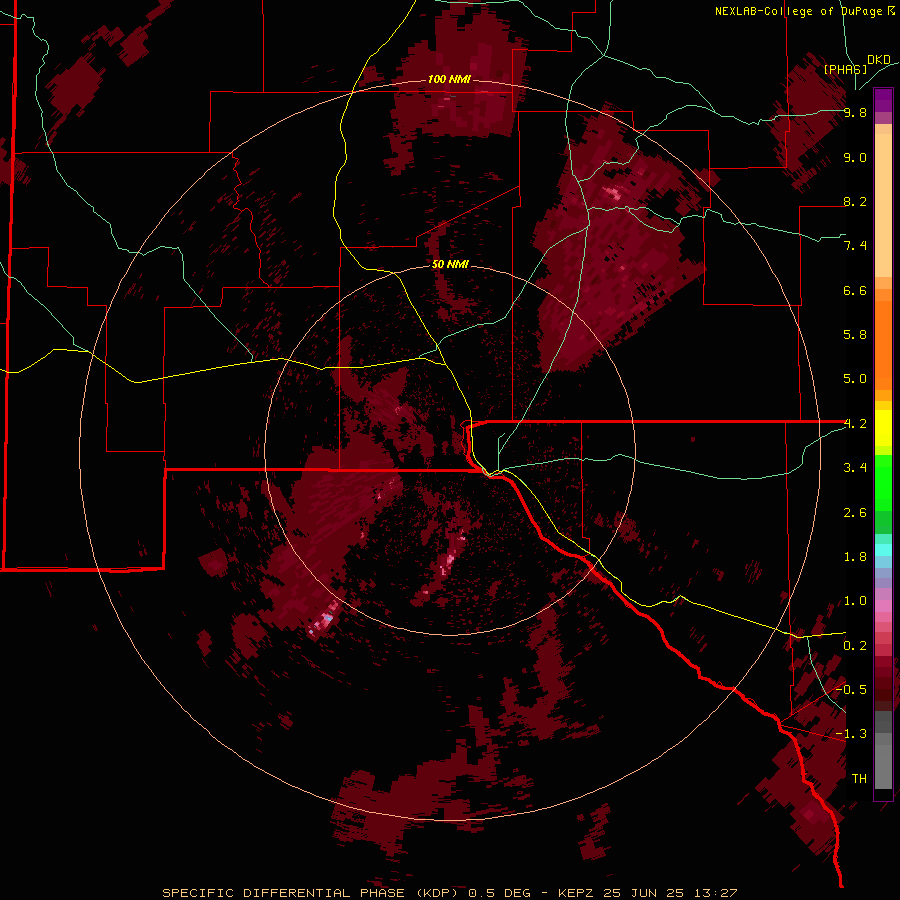The image size is (900, 900).
Task: Click the light blue high-KDP pixel cluster southwest of radar
Action: [327, 618]
